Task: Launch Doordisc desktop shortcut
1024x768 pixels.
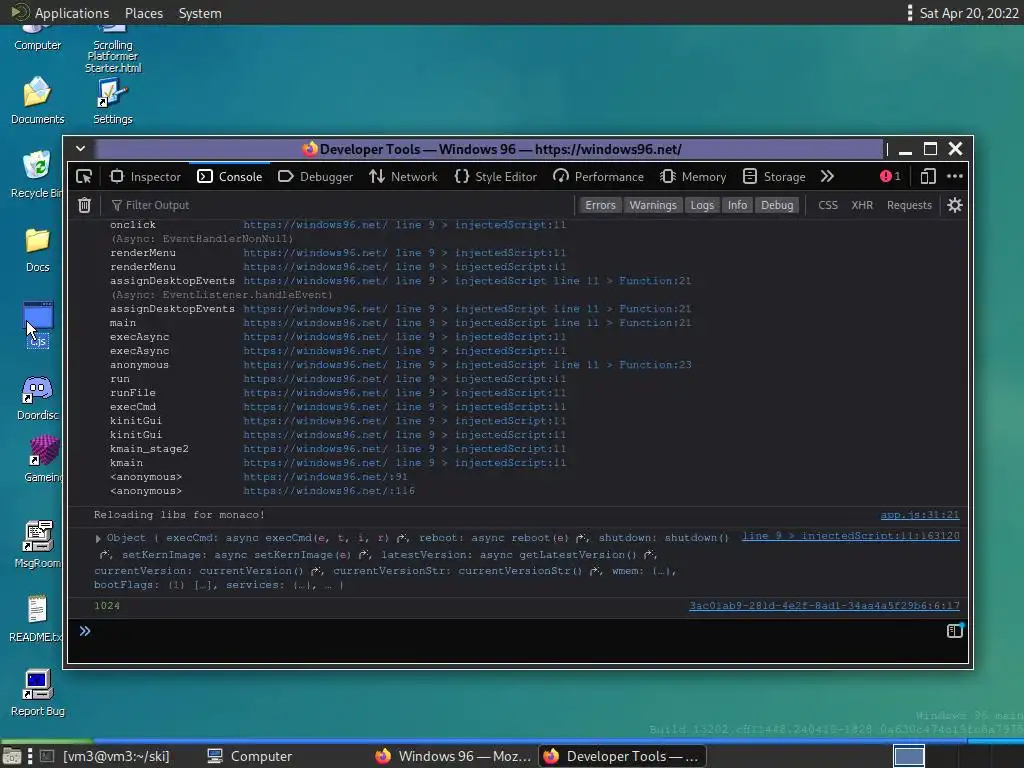Action: 37,398
